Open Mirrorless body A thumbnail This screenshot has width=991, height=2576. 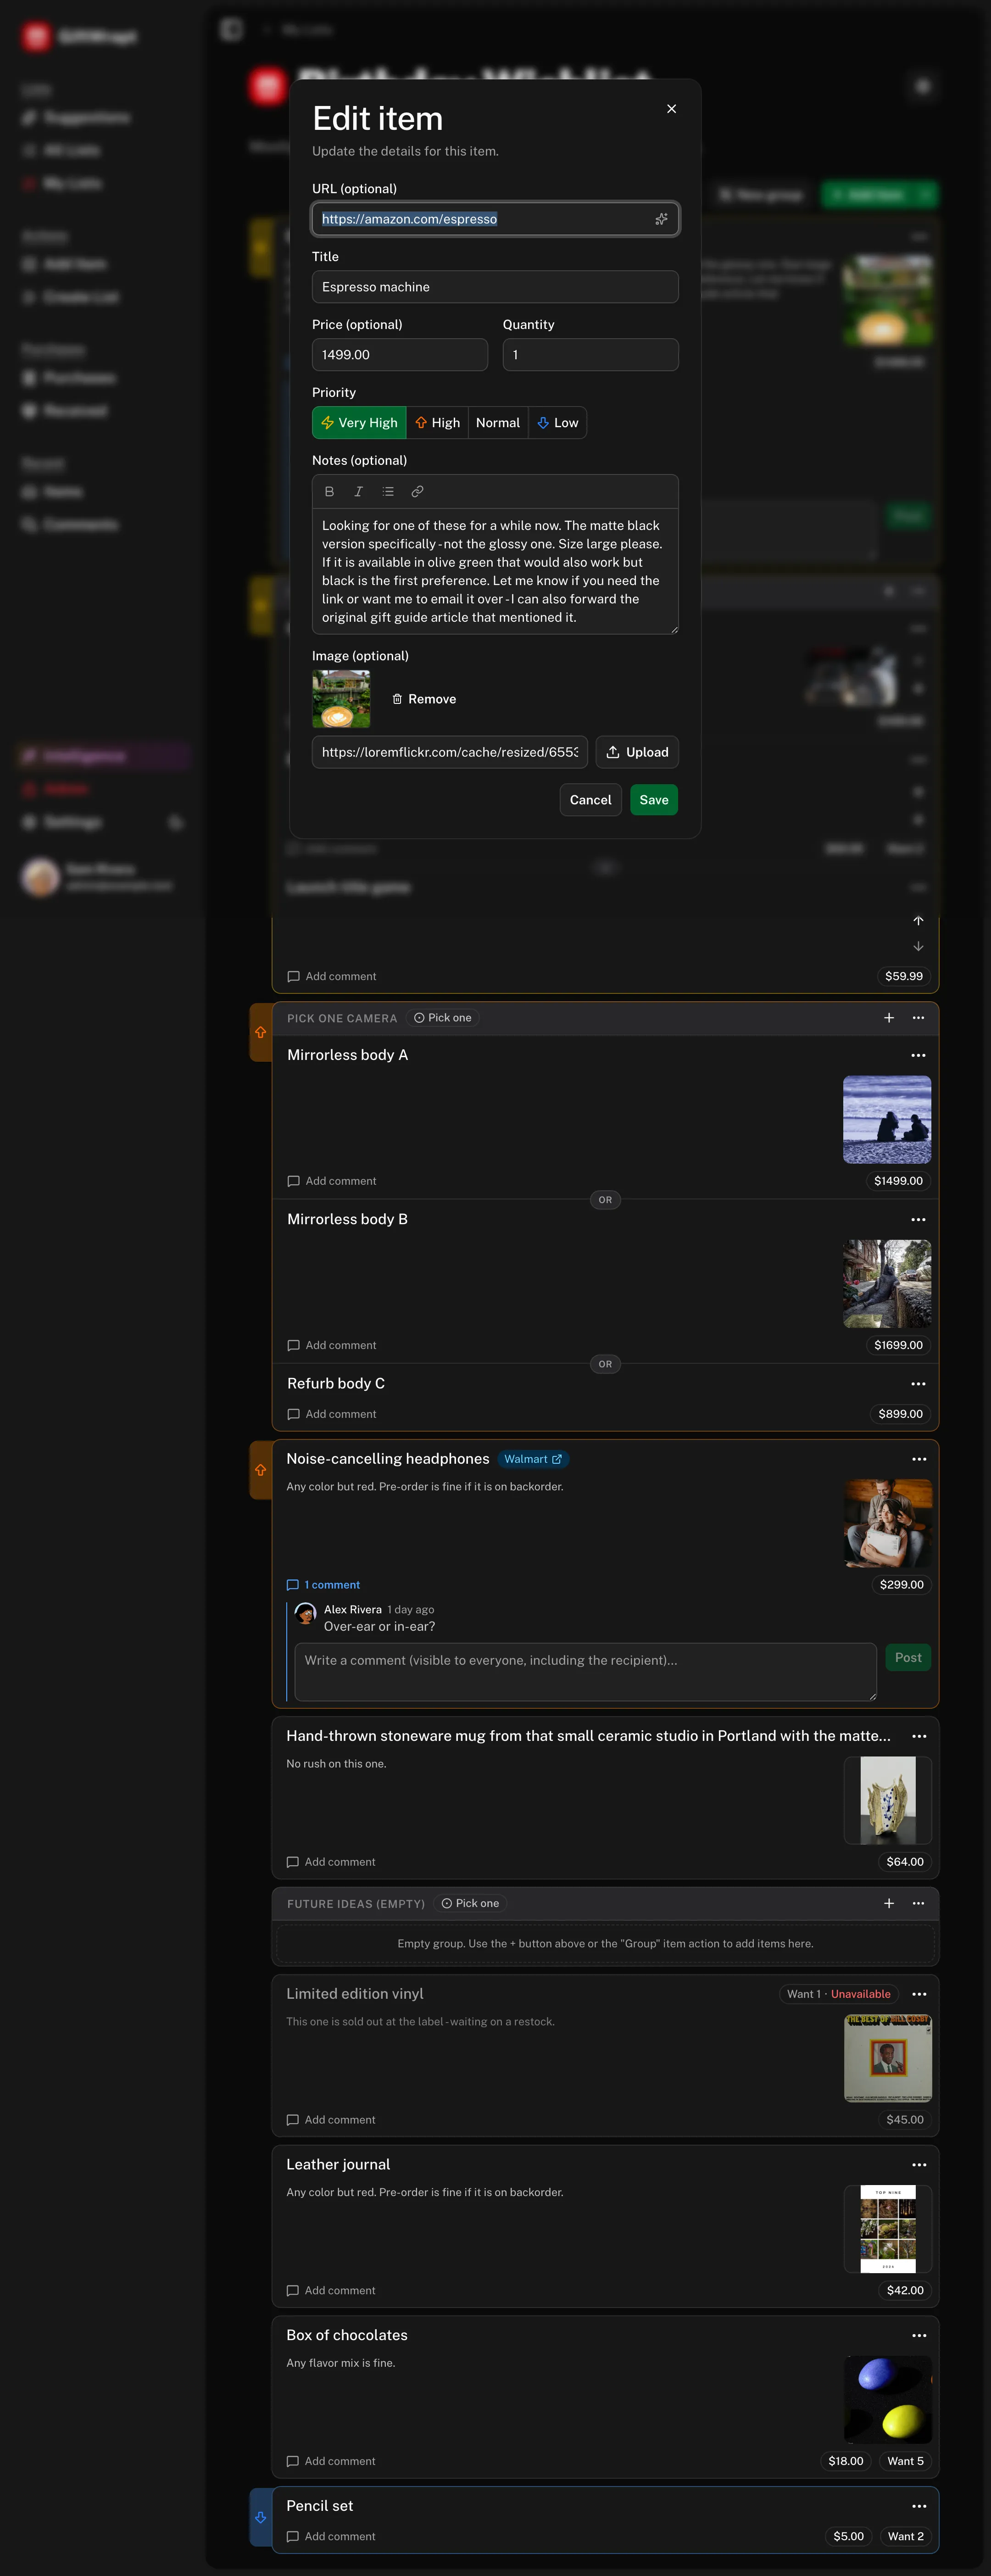[x=887, y=1120]
